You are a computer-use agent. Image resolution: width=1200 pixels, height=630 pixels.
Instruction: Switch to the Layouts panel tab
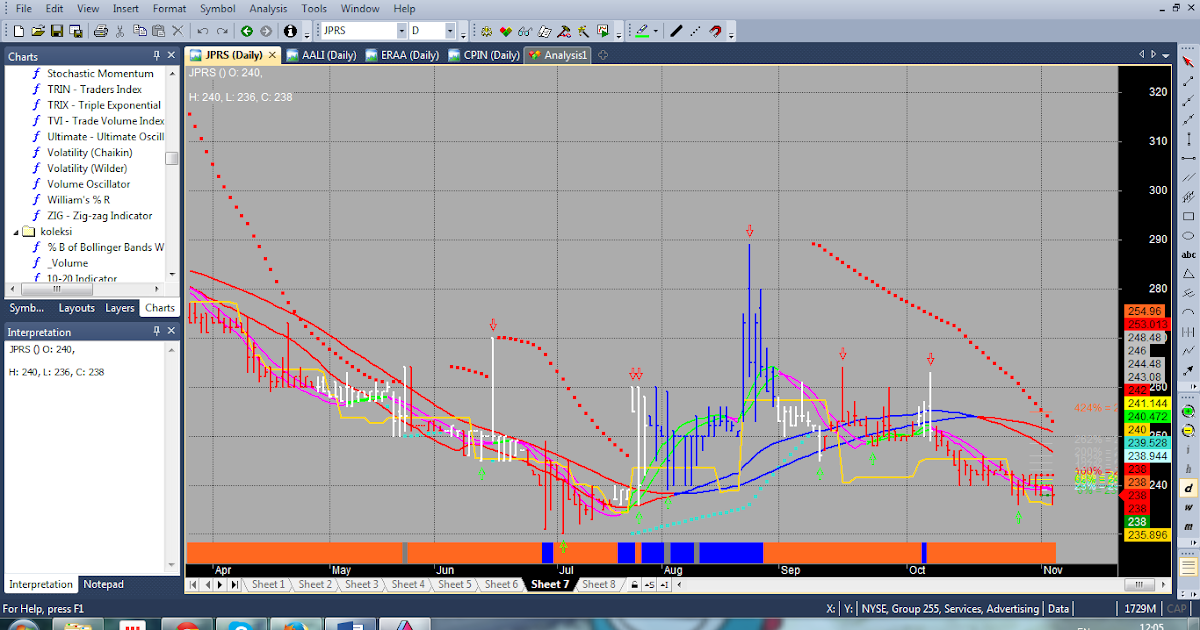[76, 308]
